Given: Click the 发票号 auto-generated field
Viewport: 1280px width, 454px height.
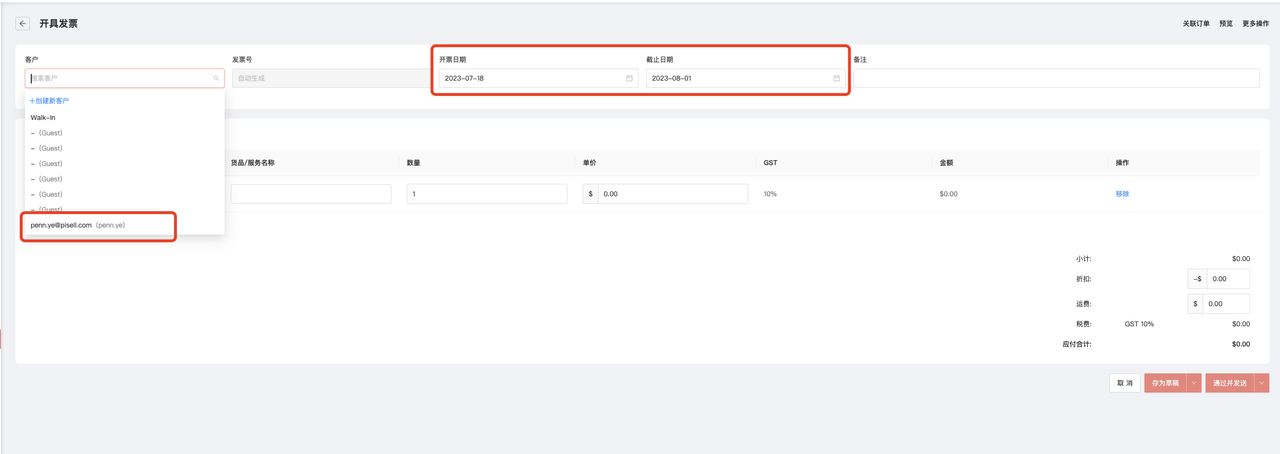Looking at the screenshot, I should pos(331,78).
